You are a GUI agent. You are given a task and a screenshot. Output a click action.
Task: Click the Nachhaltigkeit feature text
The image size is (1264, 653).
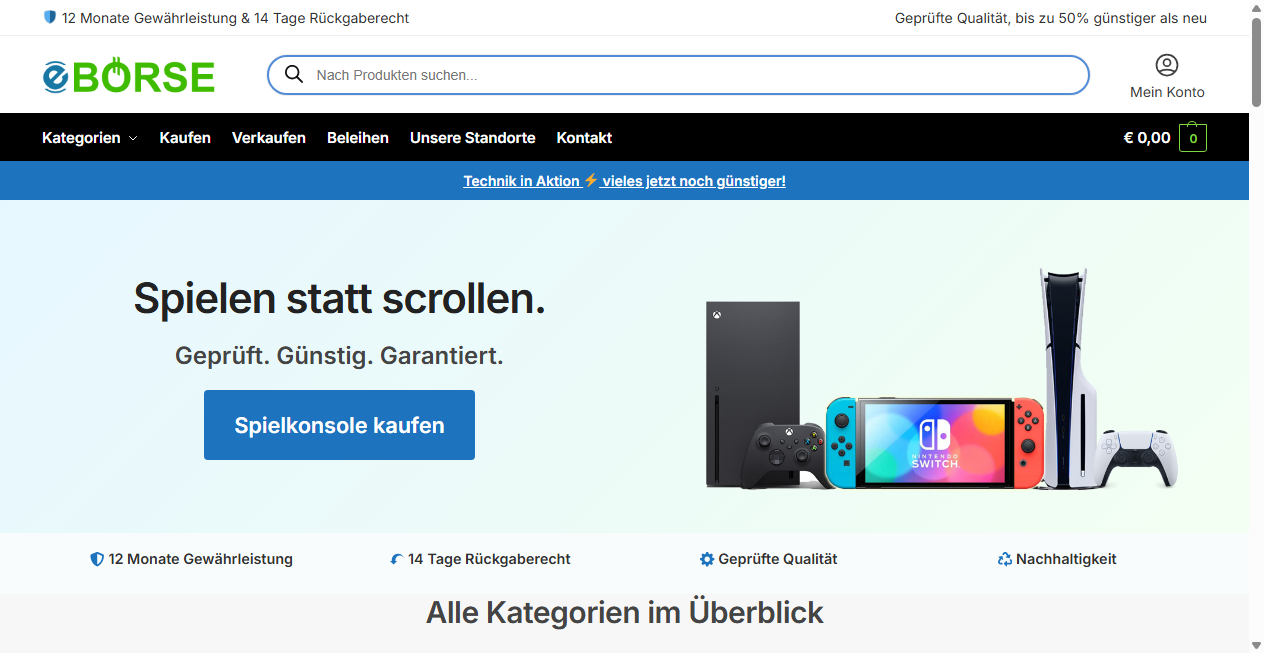click(1066, 559)
